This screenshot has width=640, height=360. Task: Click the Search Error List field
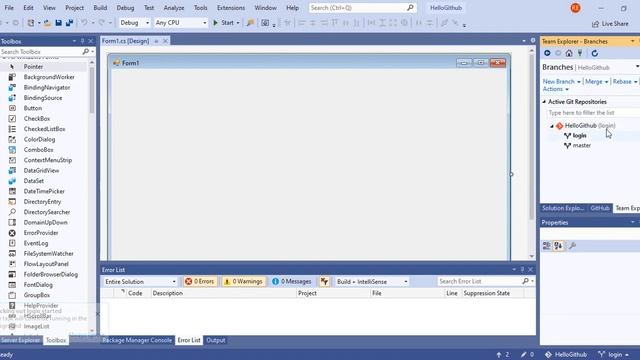479,281
